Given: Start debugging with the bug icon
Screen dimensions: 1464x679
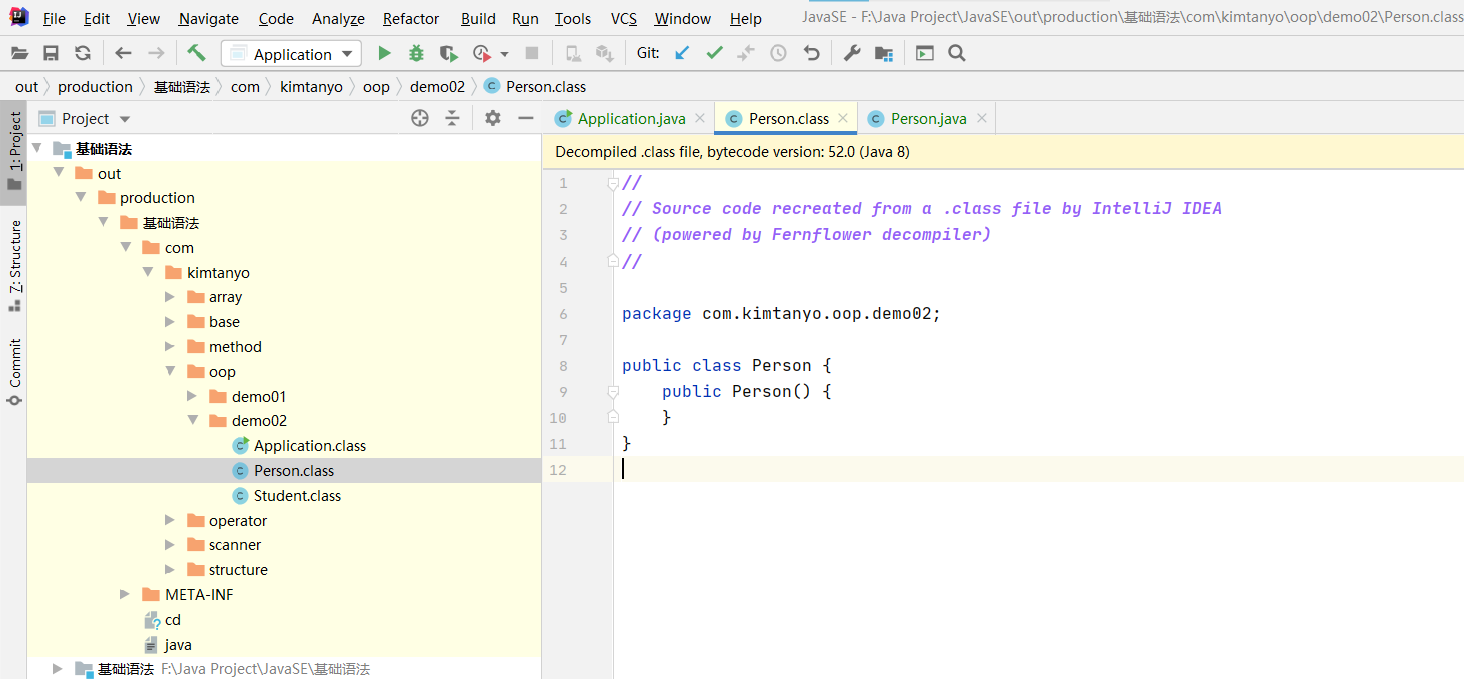Looking at the screenshot, I should (416, 53).
